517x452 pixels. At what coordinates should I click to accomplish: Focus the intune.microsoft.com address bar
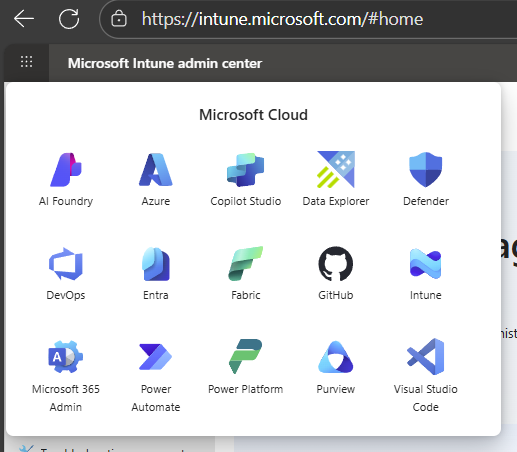308,19
